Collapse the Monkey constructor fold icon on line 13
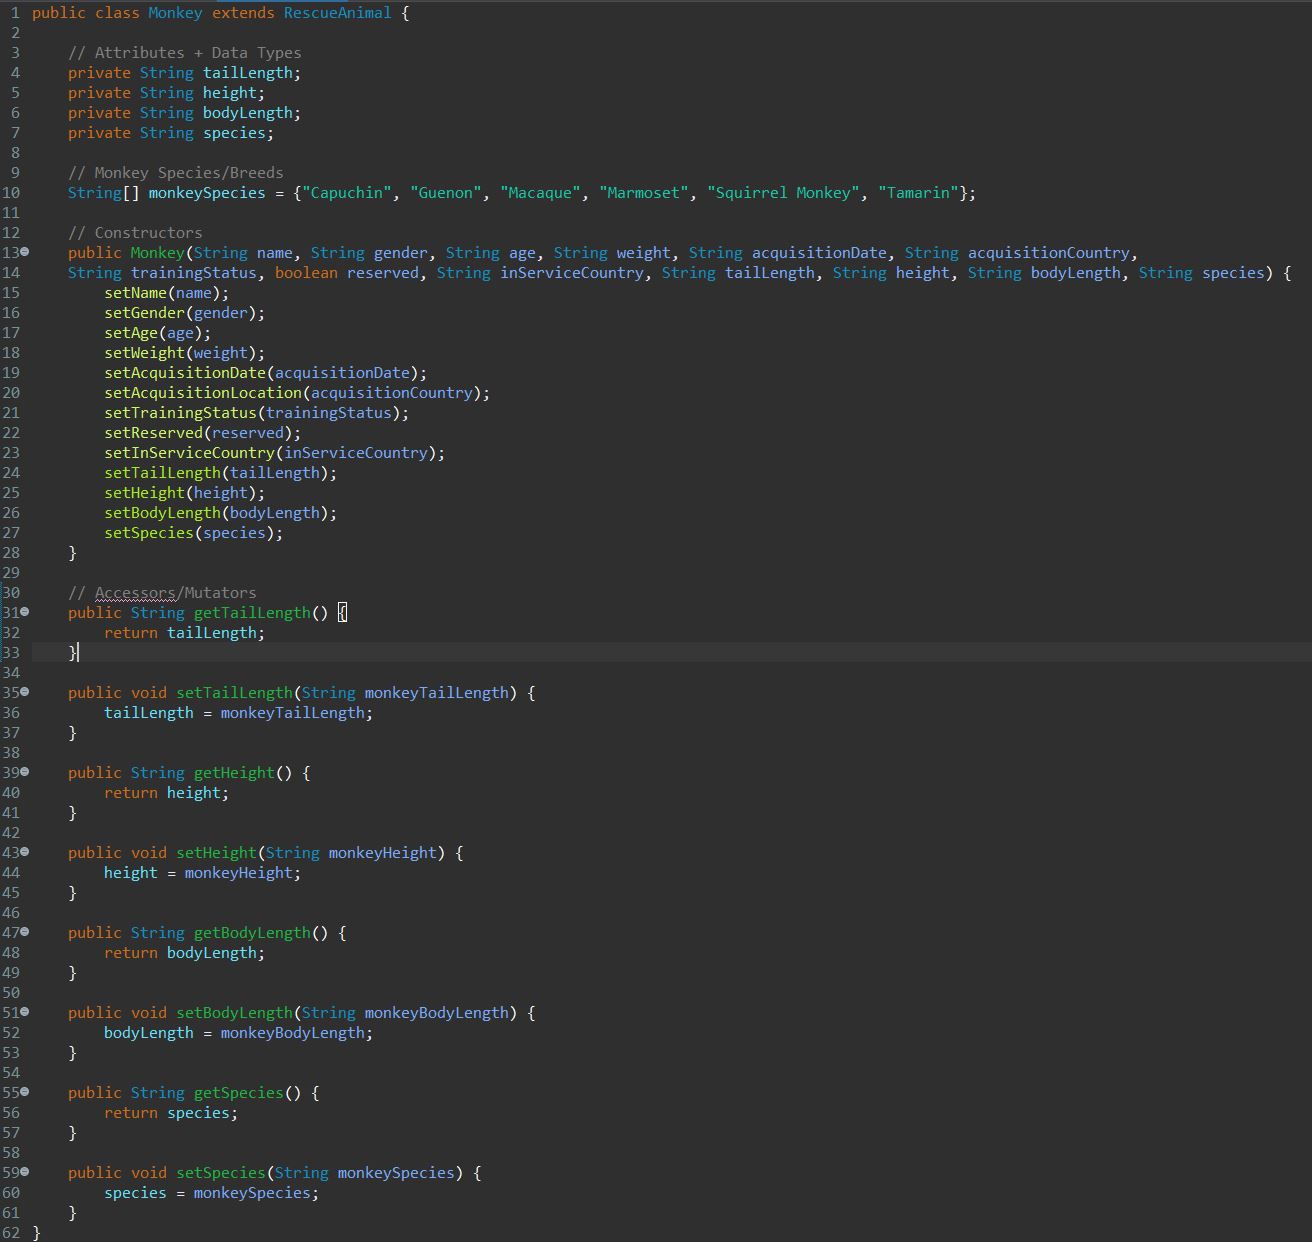The height and width of the screenshot is (1242, 1312). (x=25, y=252)
